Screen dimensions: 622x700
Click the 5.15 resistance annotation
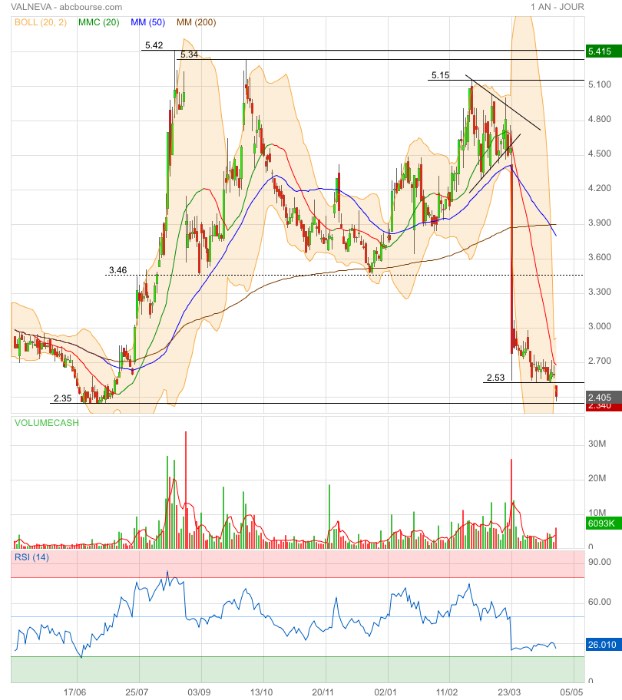[x=440, y=75]
